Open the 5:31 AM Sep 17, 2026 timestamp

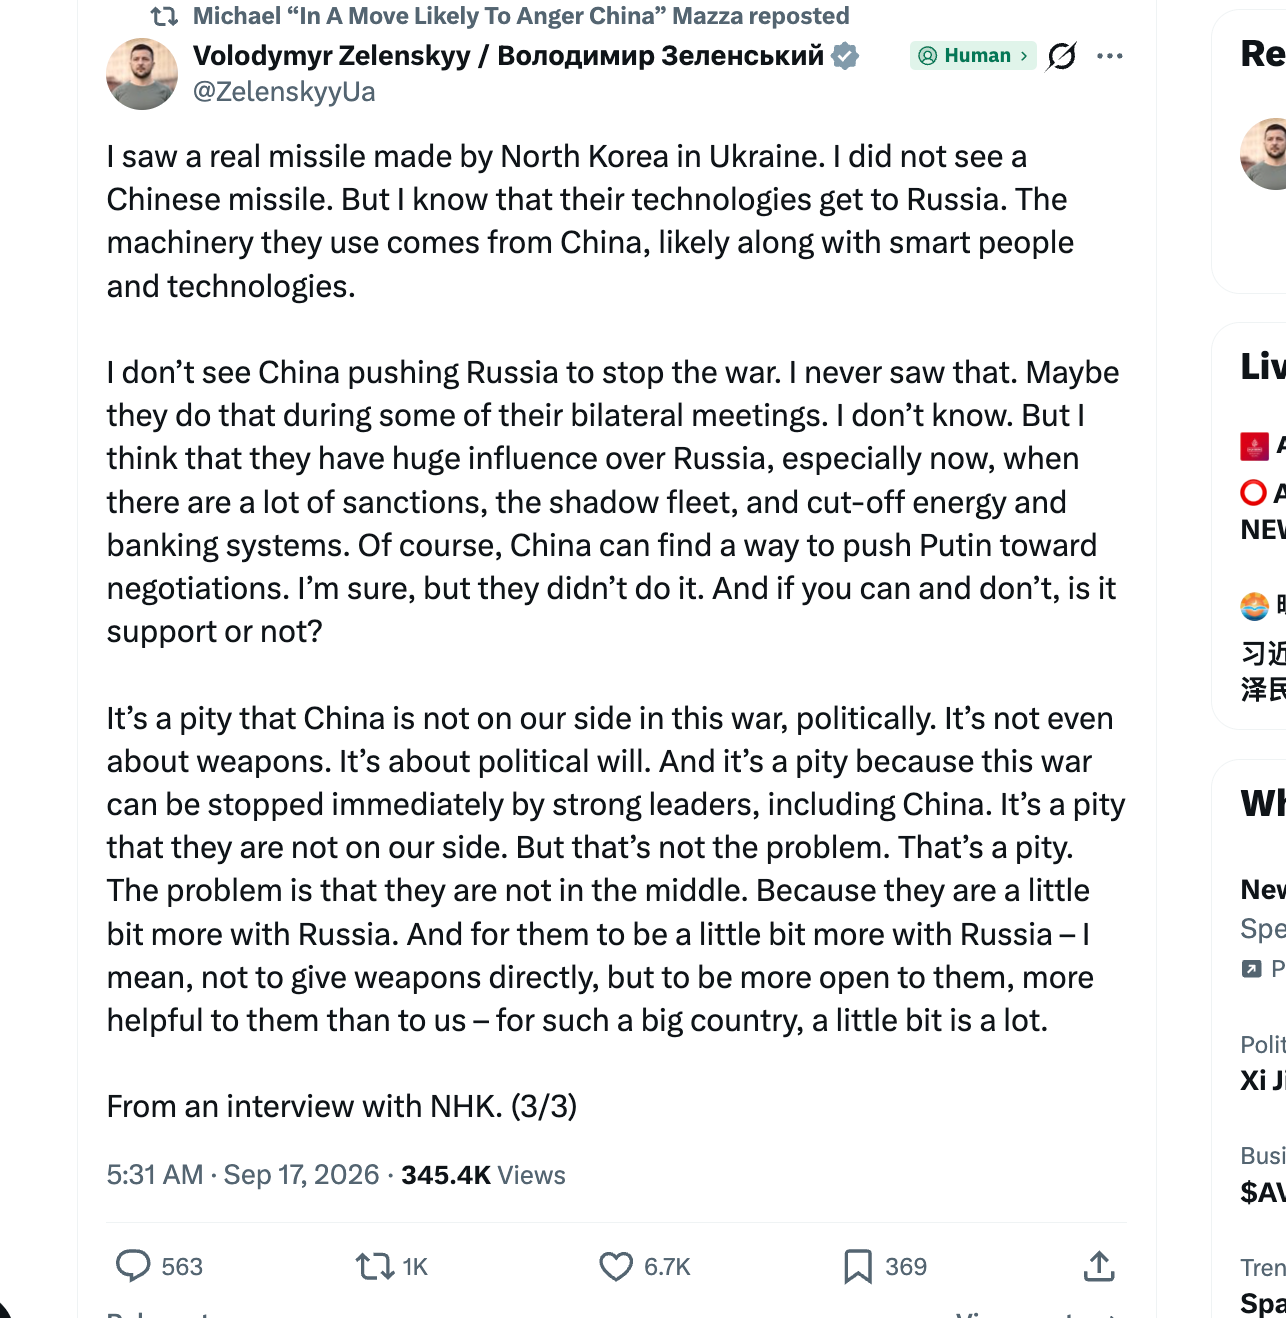tap(243, 1175)
